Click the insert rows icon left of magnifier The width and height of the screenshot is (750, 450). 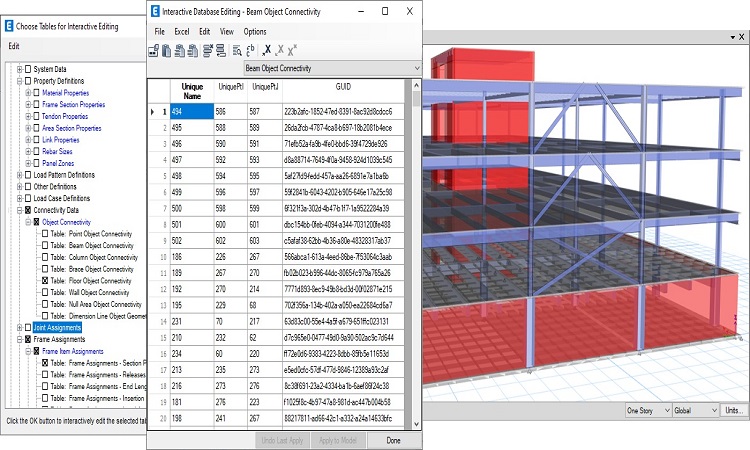(222, 49)
